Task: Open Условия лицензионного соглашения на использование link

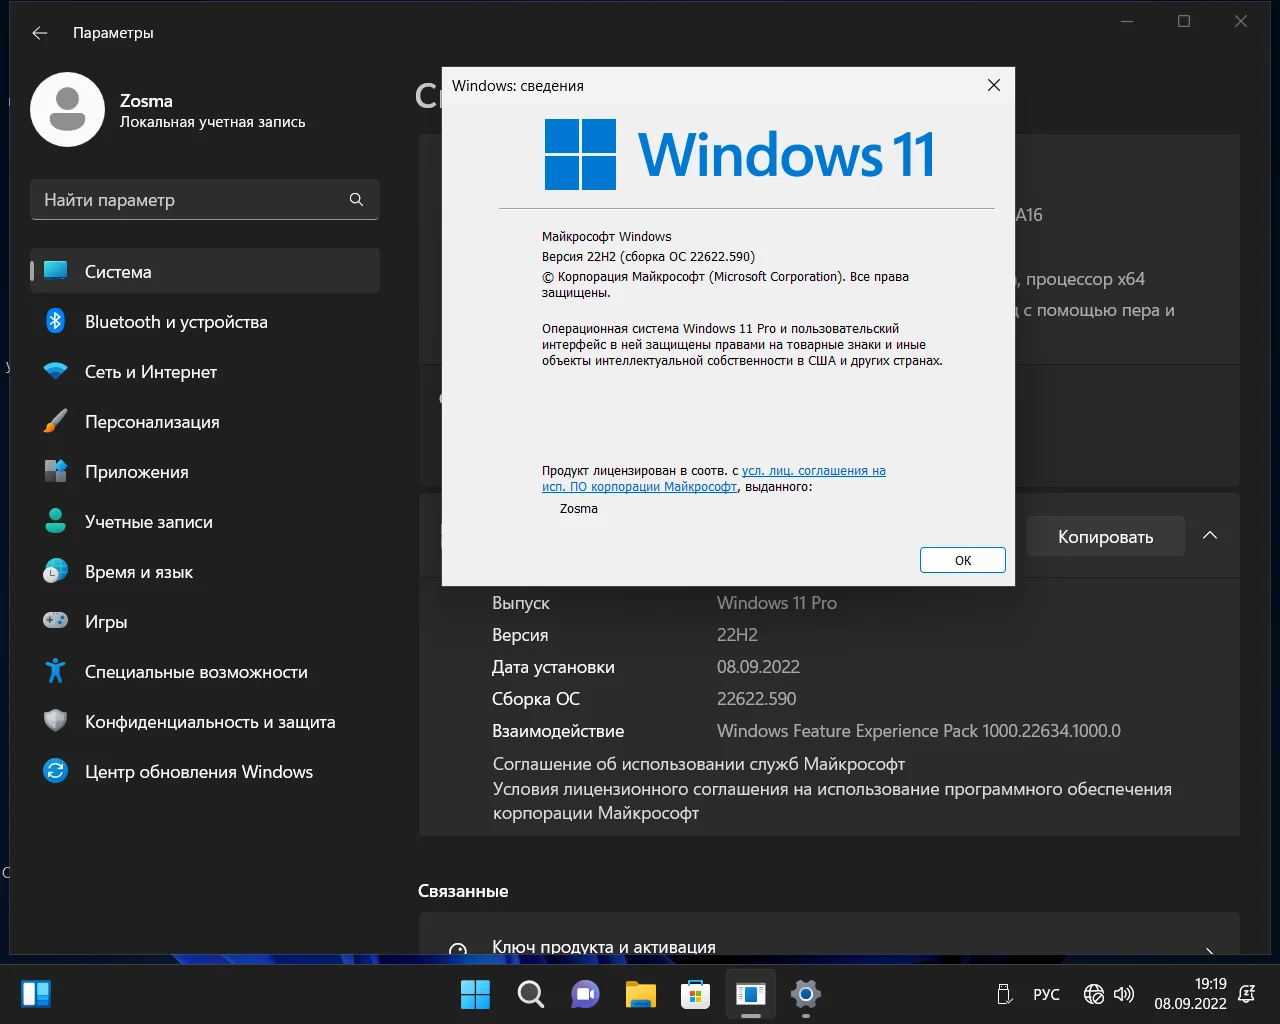Action: [832, 801]
